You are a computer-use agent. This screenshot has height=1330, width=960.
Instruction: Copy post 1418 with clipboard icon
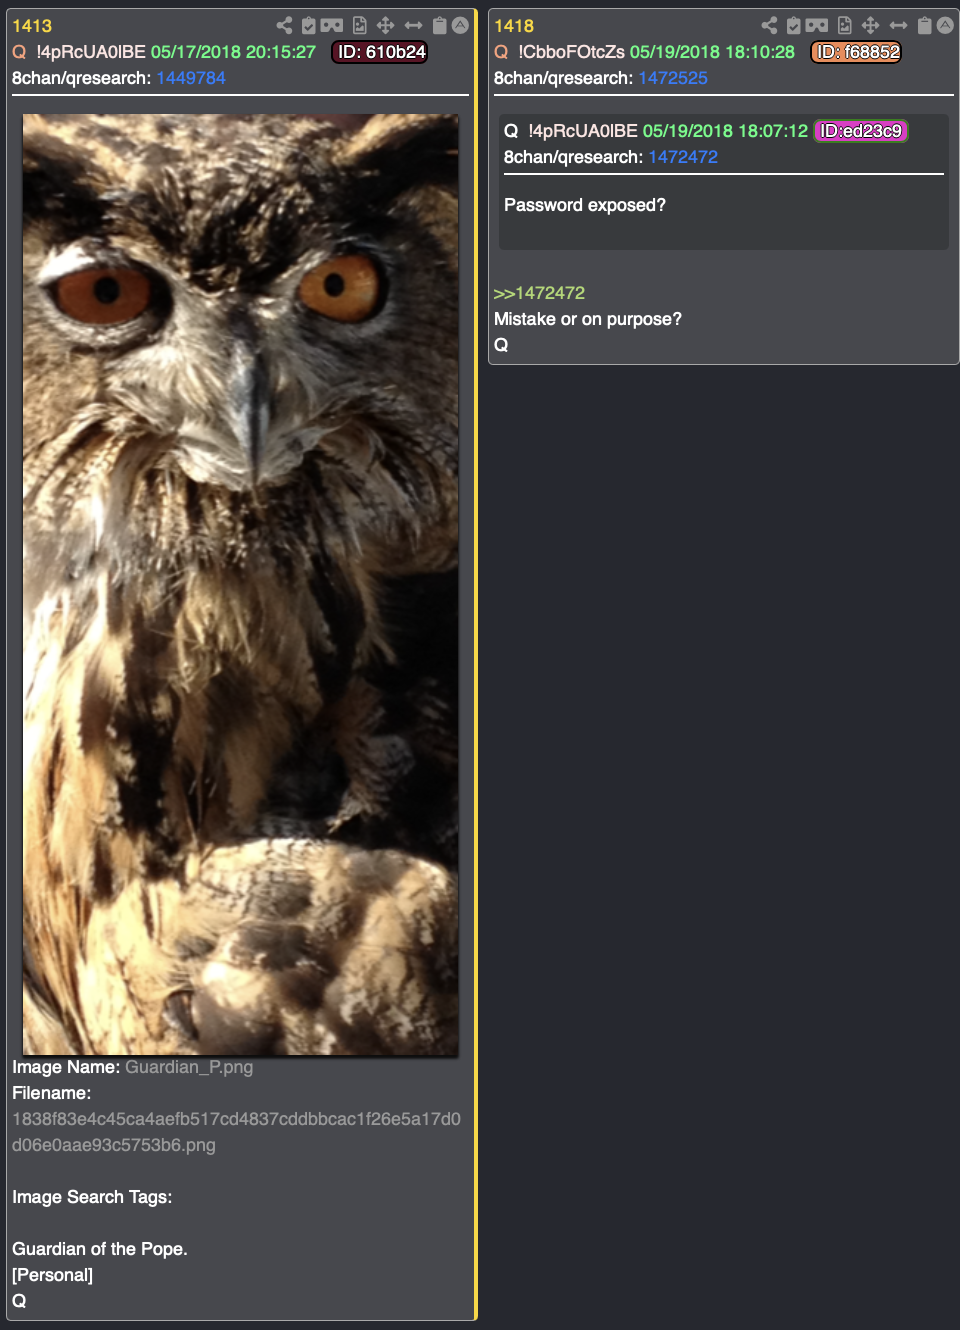coord(925,25)
